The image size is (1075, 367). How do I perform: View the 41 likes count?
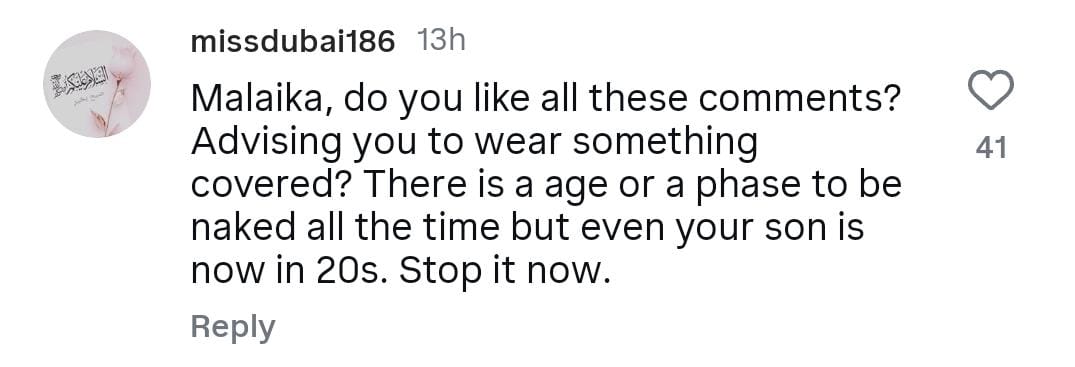[991, 147]
